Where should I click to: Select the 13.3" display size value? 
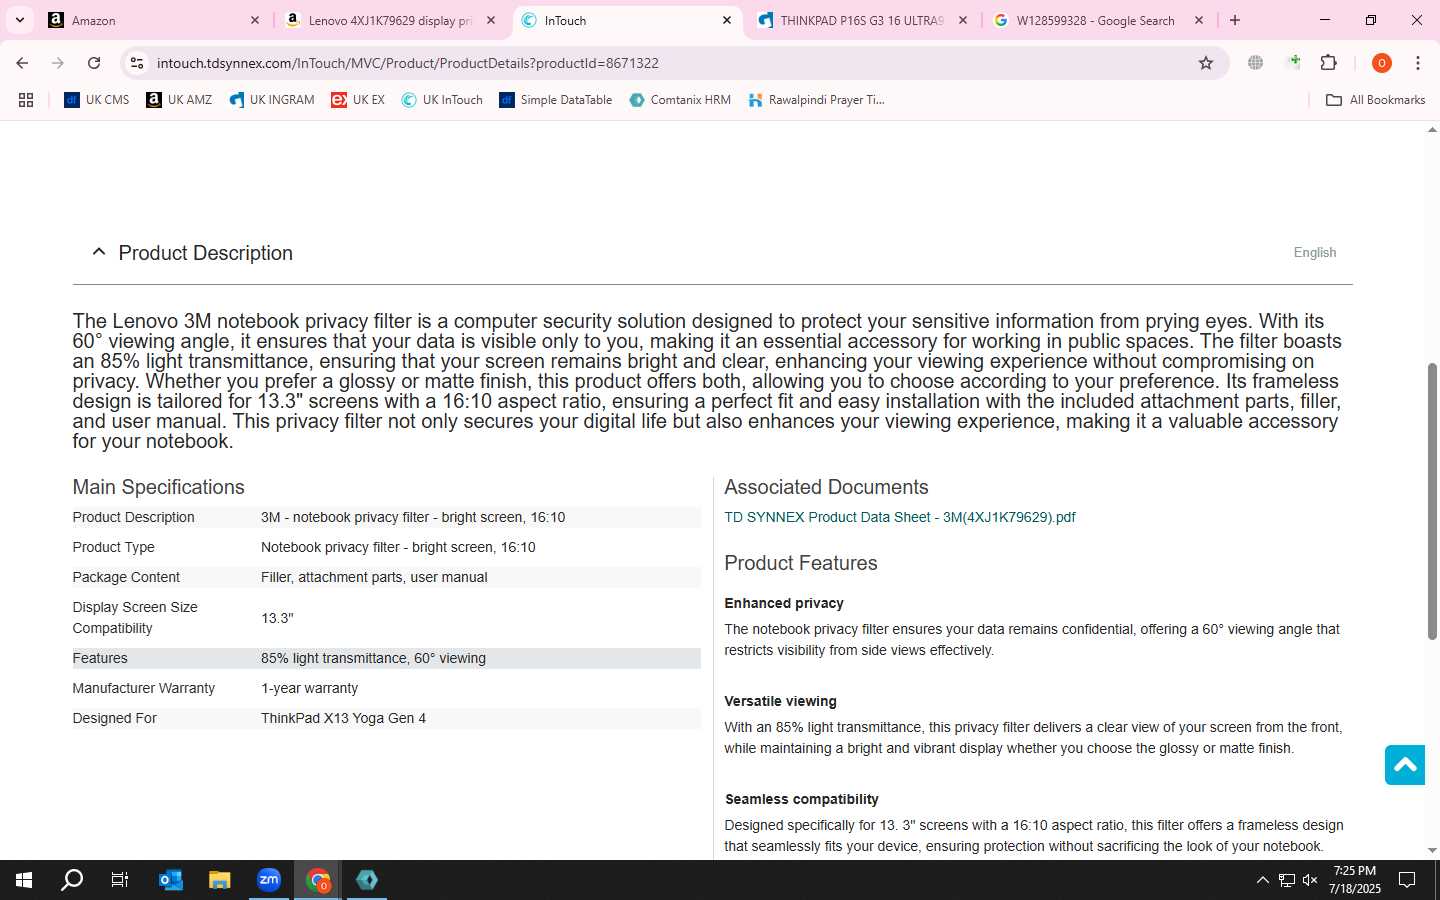click(277, 618)
